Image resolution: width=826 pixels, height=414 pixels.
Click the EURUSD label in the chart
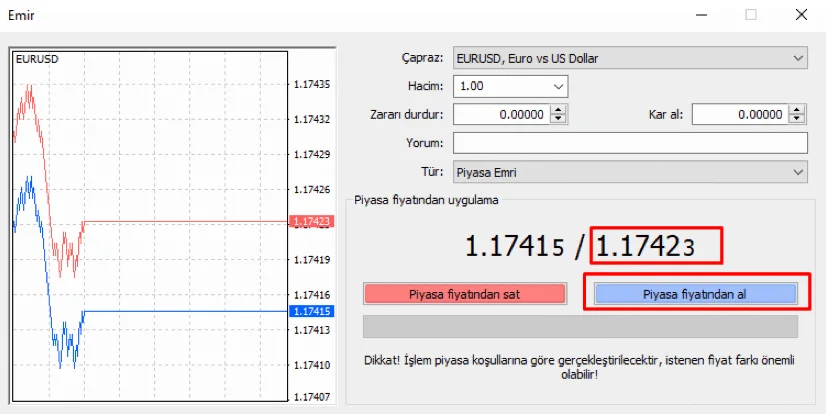click(x=37, y=59)
